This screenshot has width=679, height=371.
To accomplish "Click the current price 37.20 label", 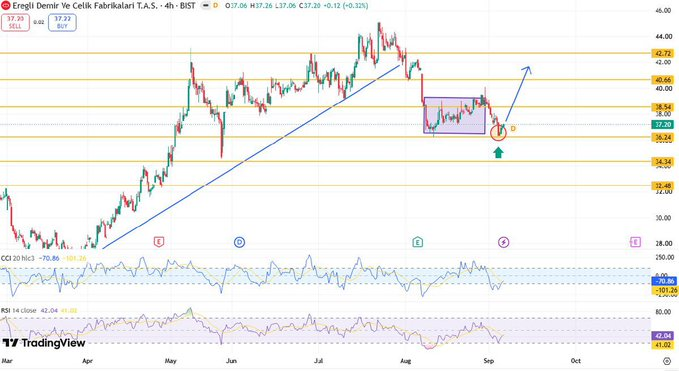I will pyautogui.click(x=663, y=125).
